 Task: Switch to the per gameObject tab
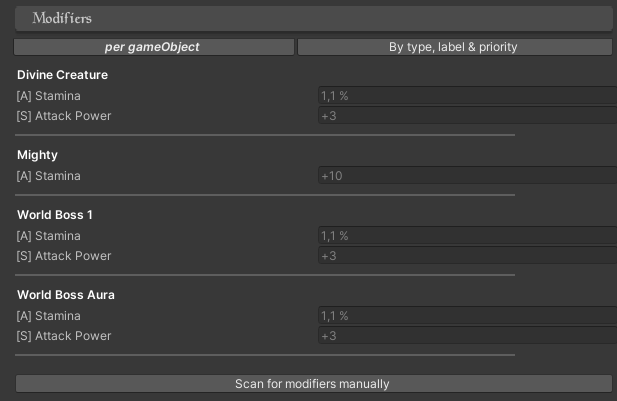tap(153, 47)
